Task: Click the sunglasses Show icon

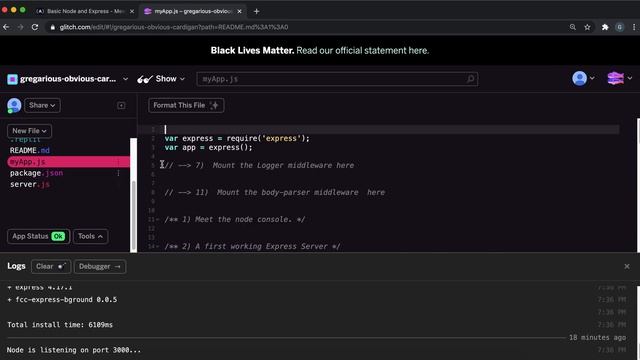Action: pyautogui.click(x=144, y=79)
